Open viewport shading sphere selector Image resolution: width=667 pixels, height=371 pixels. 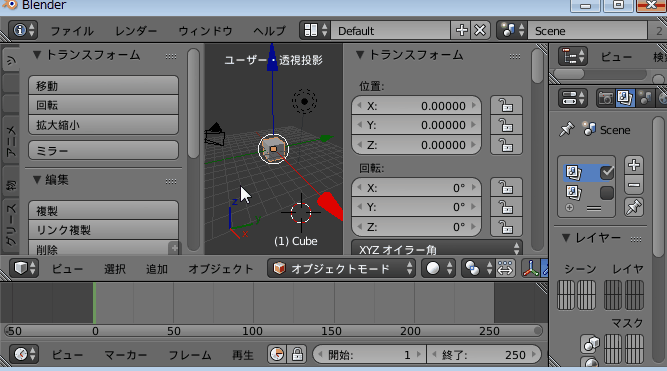pyautogui.click(x=438, y=268)
